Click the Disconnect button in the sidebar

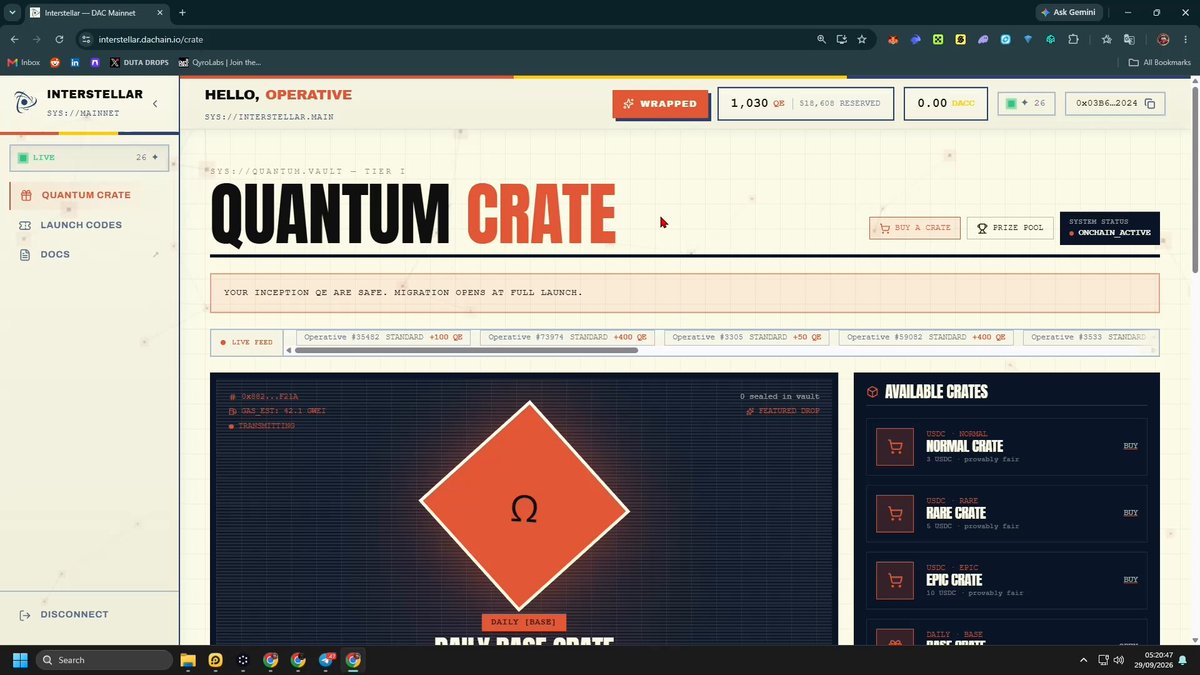pyautogui.click(x=64, y=614)
